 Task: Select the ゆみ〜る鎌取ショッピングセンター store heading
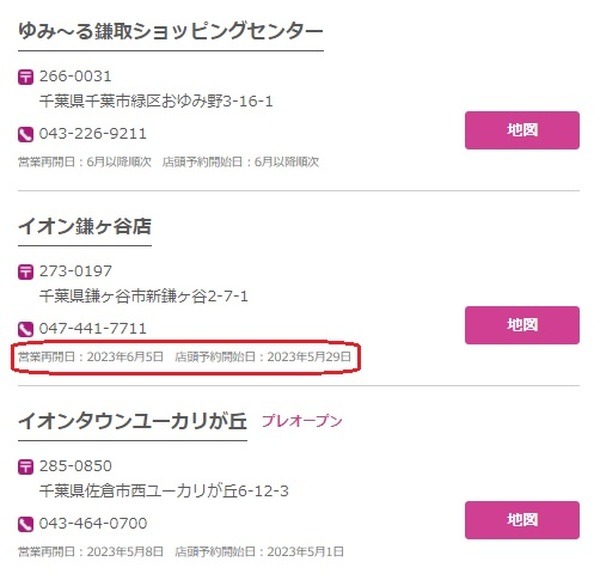pyautogui.click(x=171, y=31)
